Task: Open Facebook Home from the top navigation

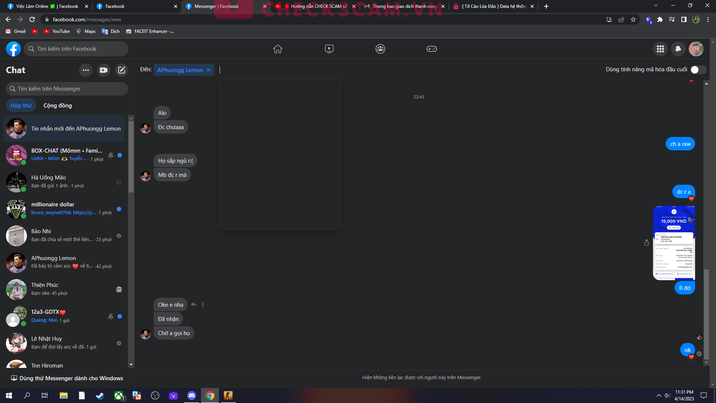Action: click(278, 48)
